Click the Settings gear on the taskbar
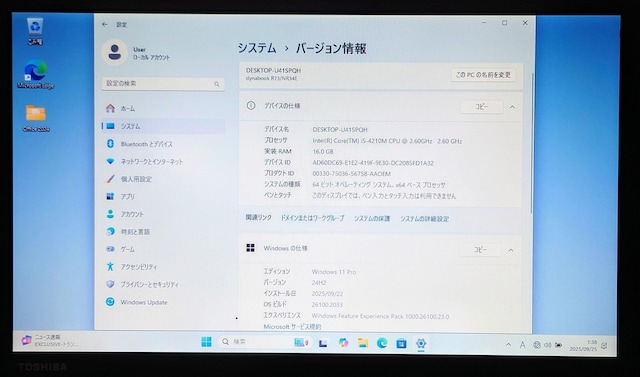Viewport: 640px width, 377px height. pyautogui.click(x=421, y=344)
